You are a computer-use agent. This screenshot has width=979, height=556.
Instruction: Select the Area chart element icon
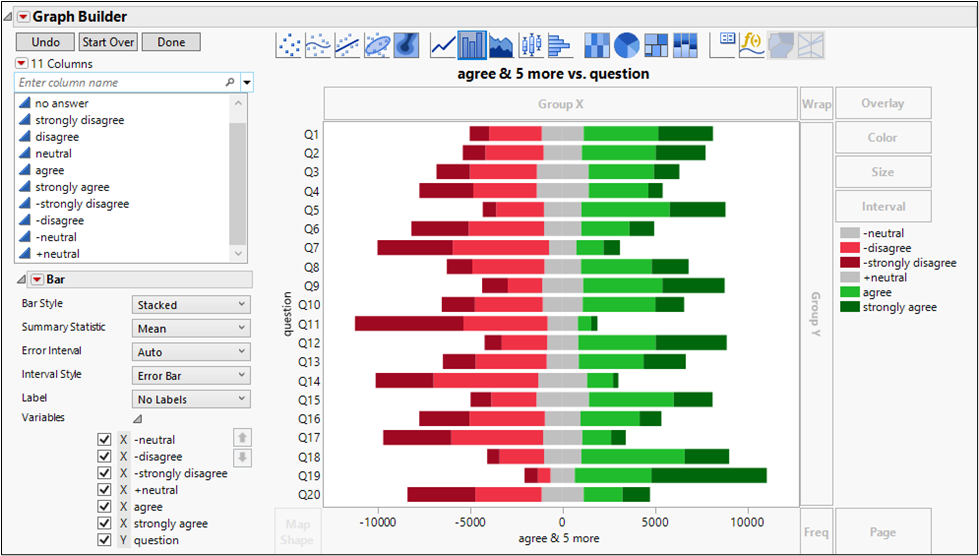click(501, 45)
